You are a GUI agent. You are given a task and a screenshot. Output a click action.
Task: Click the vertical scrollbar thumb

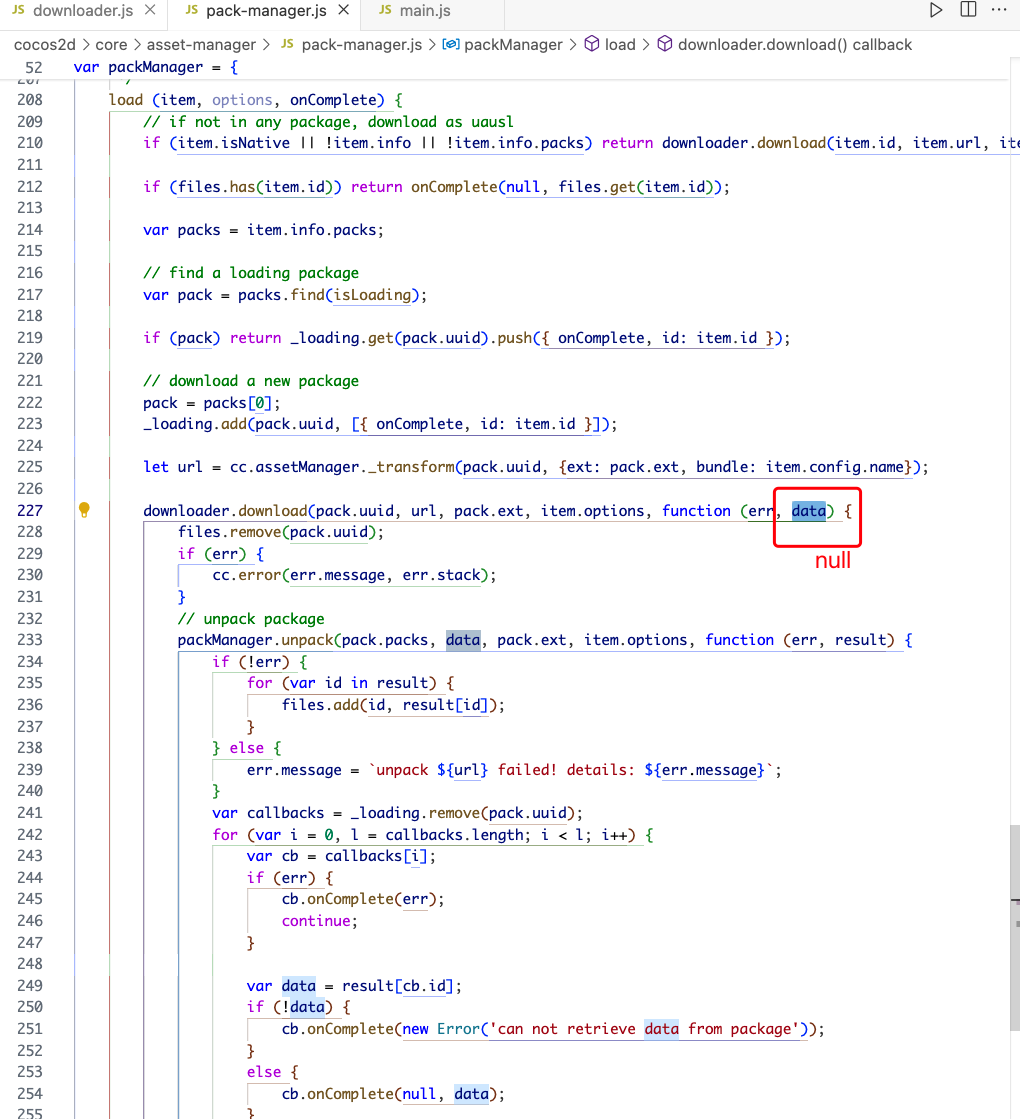(x=1014, y=928)
